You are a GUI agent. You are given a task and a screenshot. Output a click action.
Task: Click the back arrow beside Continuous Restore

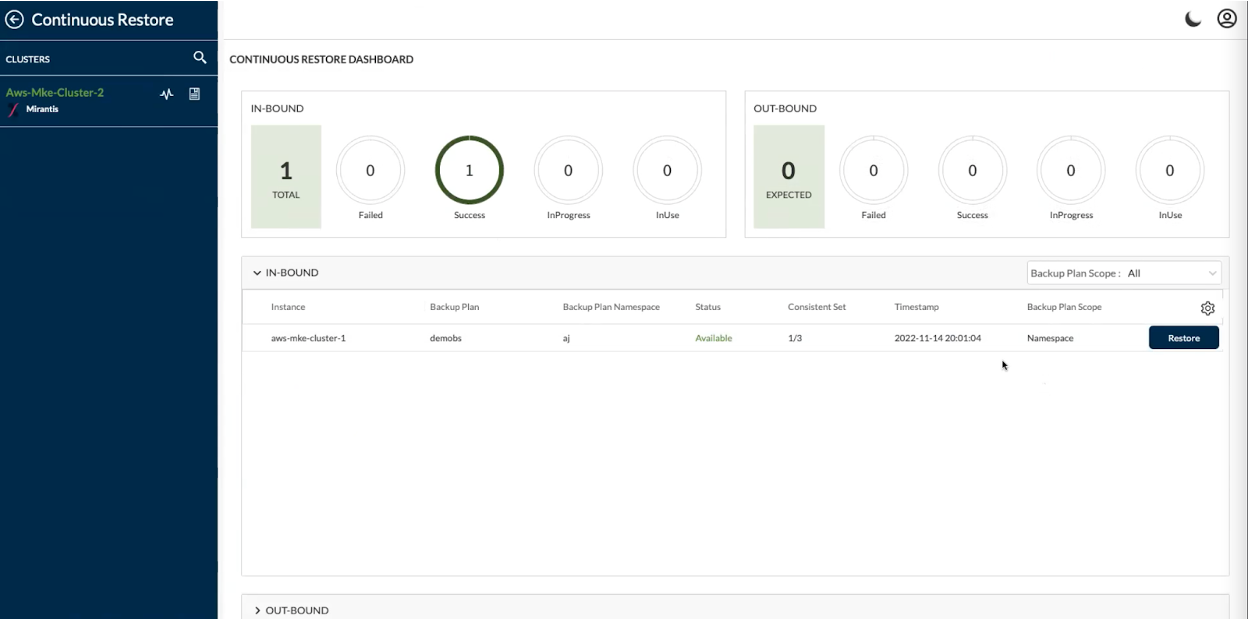14,19
